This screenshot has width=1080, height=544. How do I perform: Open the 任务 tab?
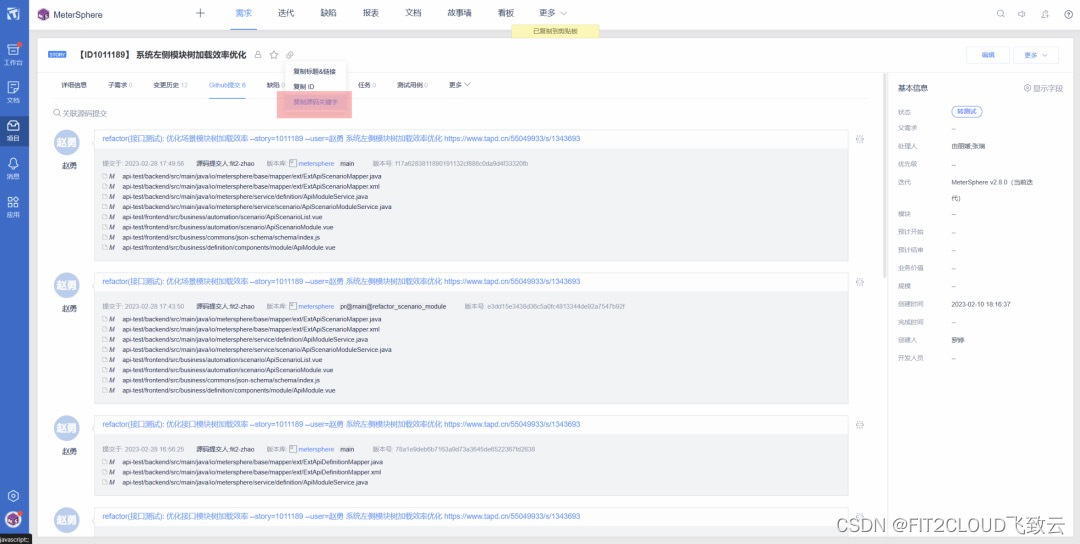[x=366, y=85]
